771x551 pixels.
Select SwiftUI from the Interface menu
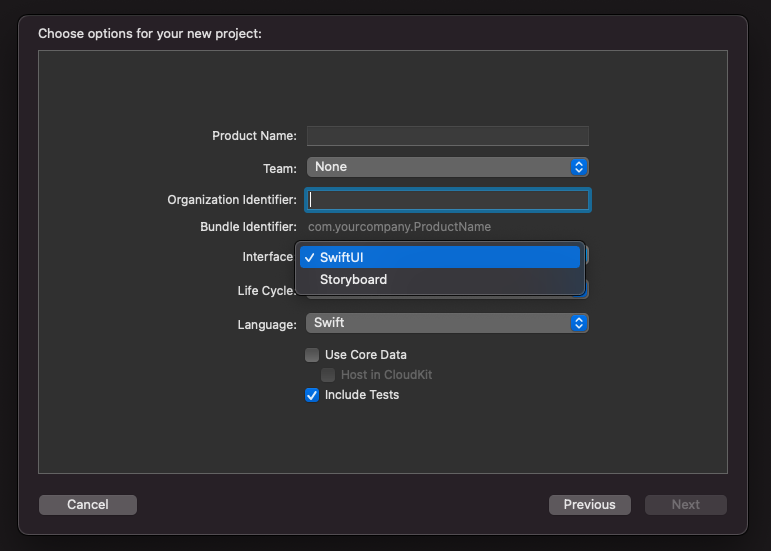pyautogui.click(x=440, y=257)
